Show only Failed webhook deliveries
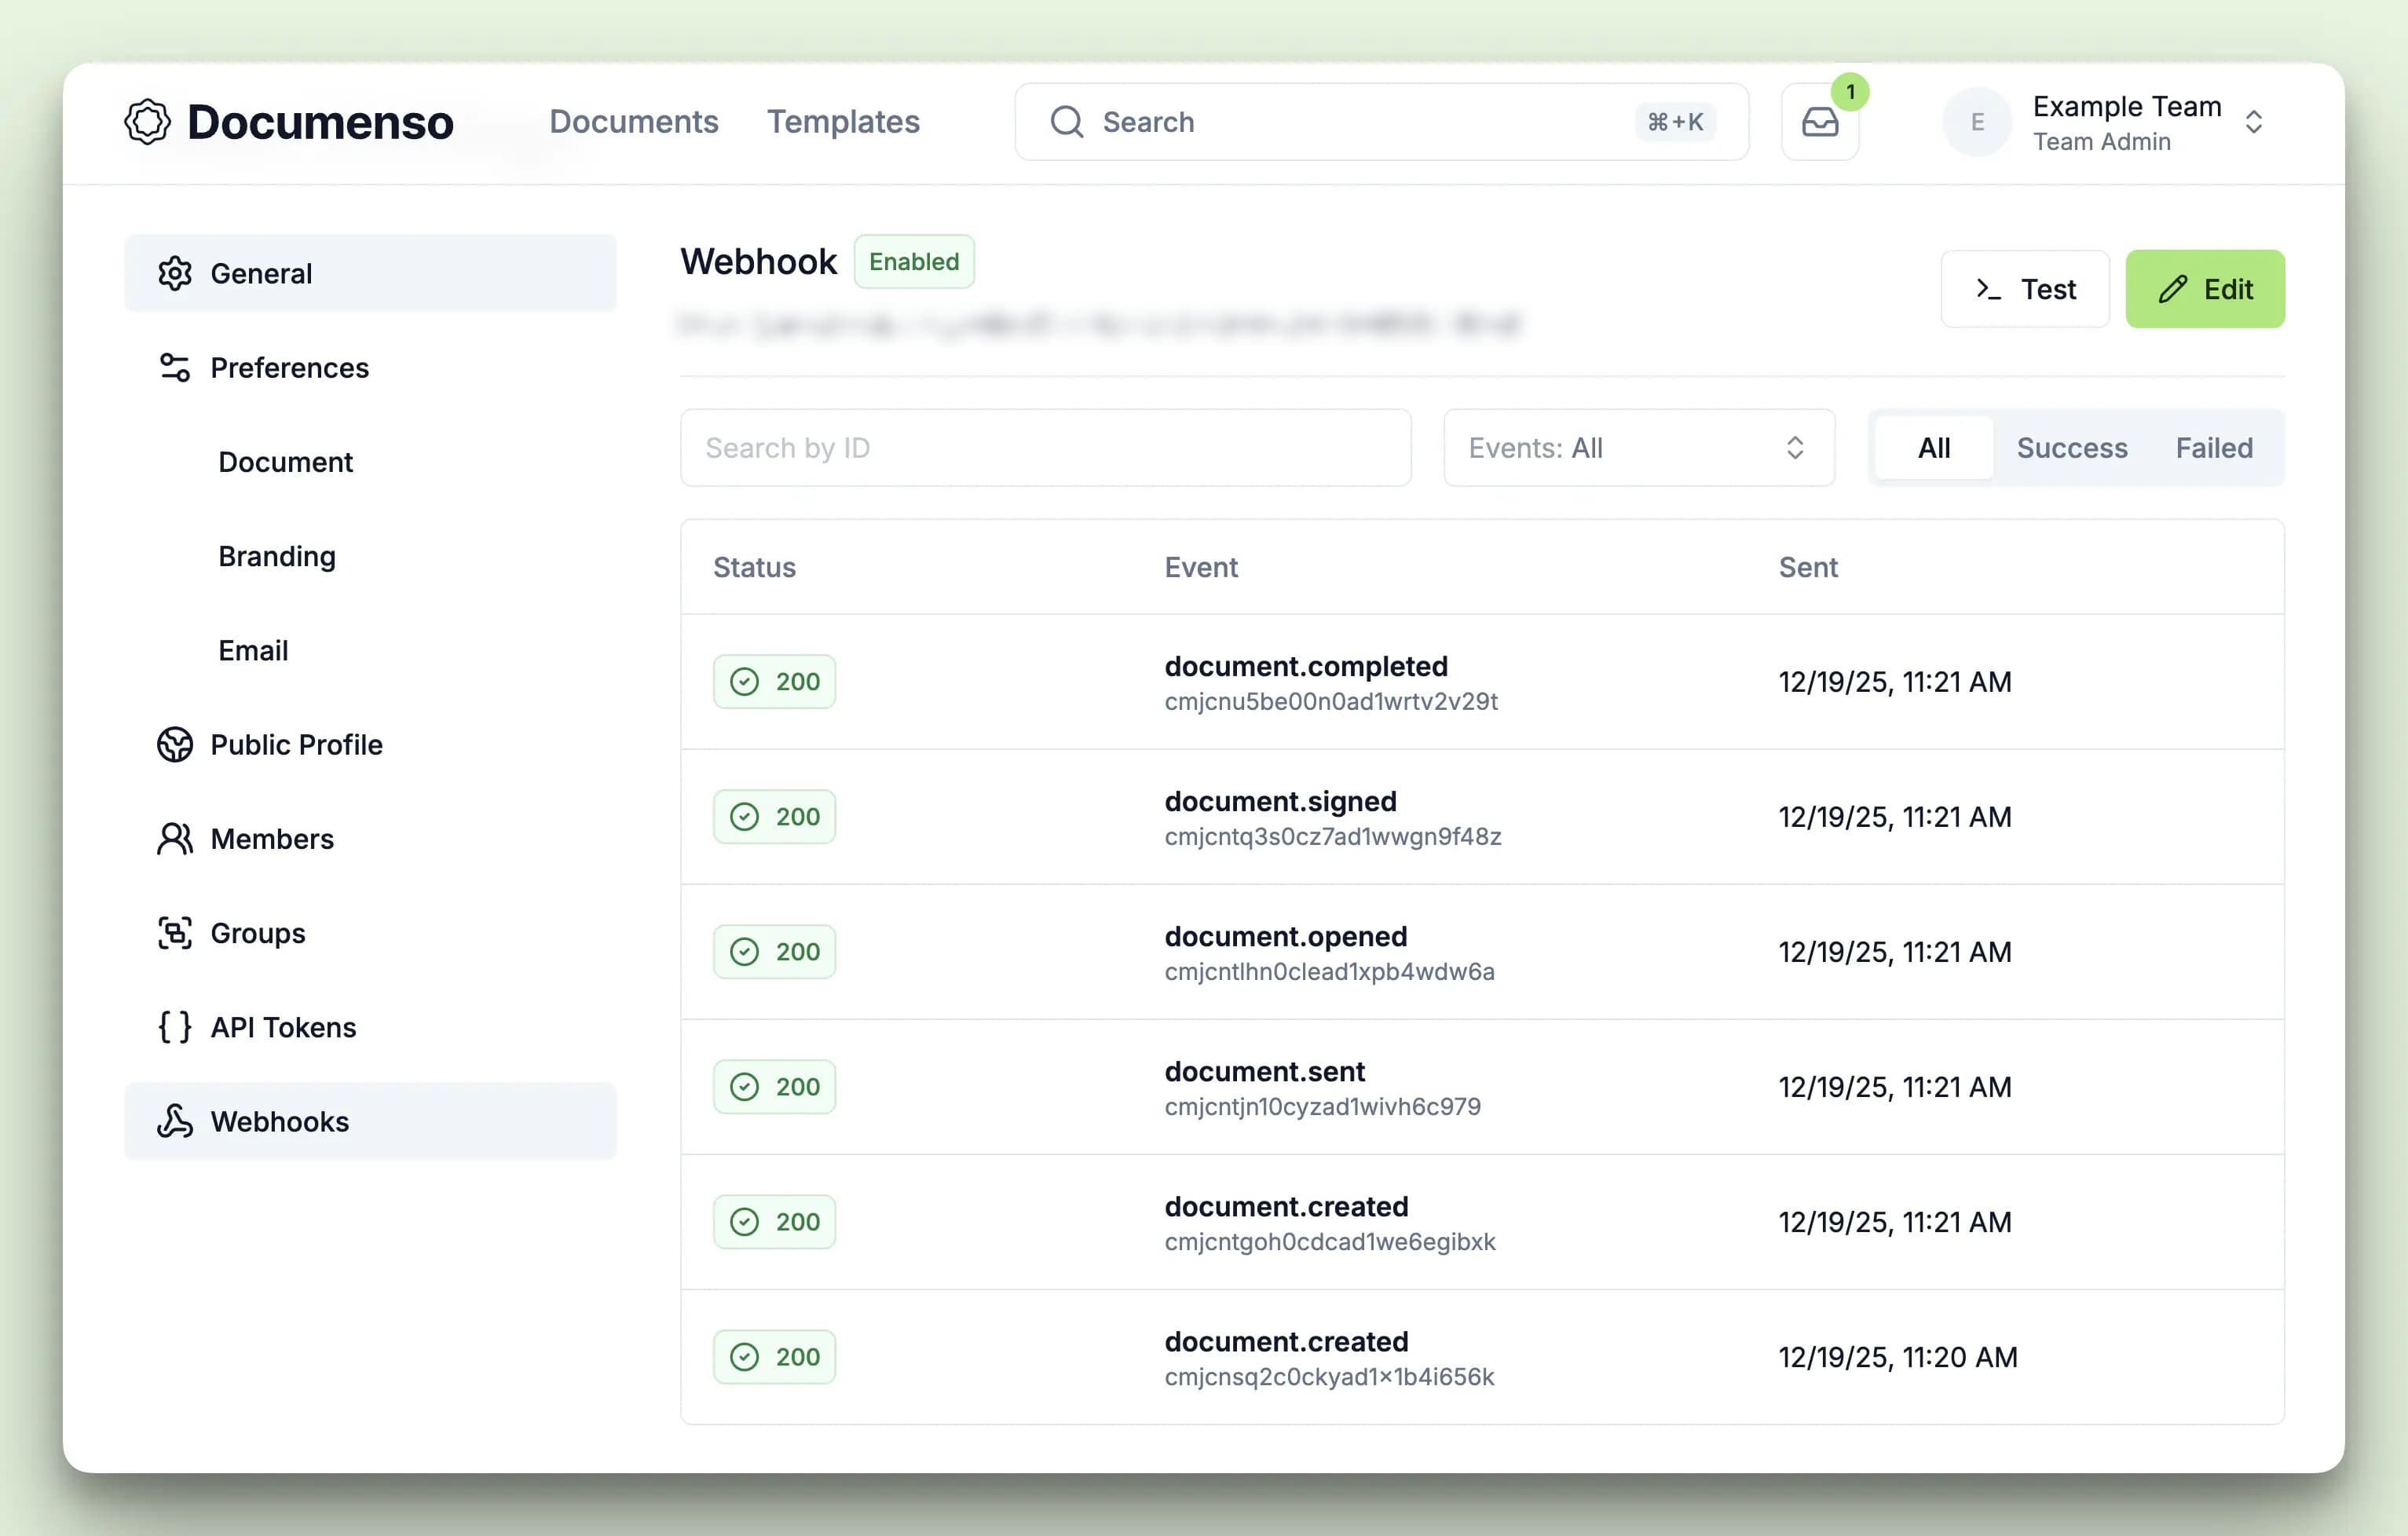This screenshot has width=2408, height=1536. coord(2213,447)
